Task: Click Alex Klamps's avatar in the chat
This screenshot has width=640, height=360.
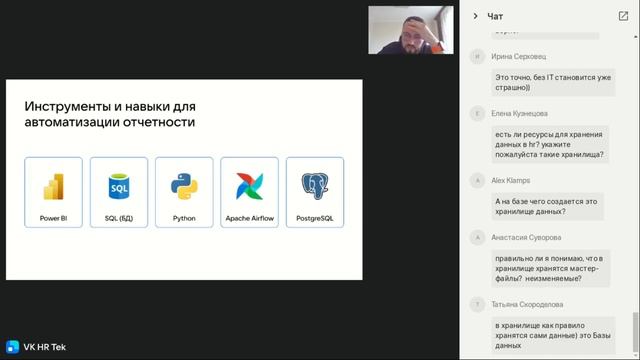Action: [477, 180]
